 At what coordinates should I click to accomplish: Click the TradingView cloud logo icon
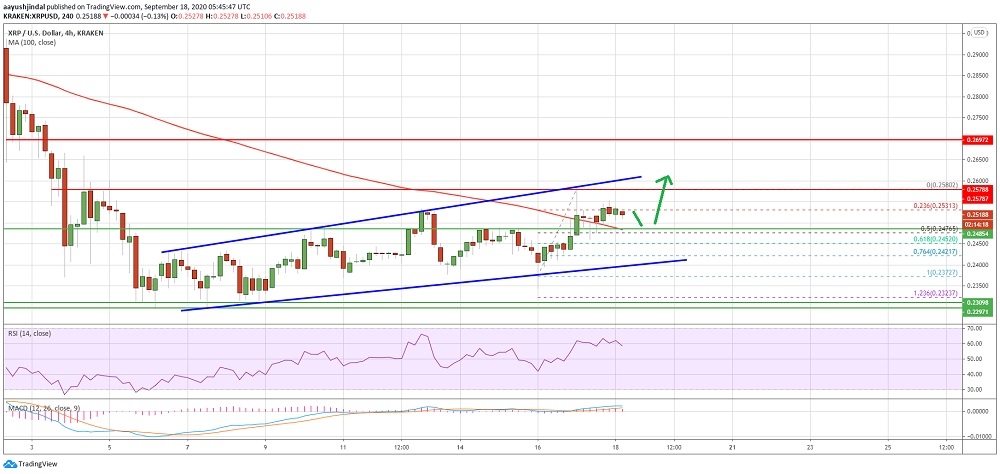(x=12, y=465)
